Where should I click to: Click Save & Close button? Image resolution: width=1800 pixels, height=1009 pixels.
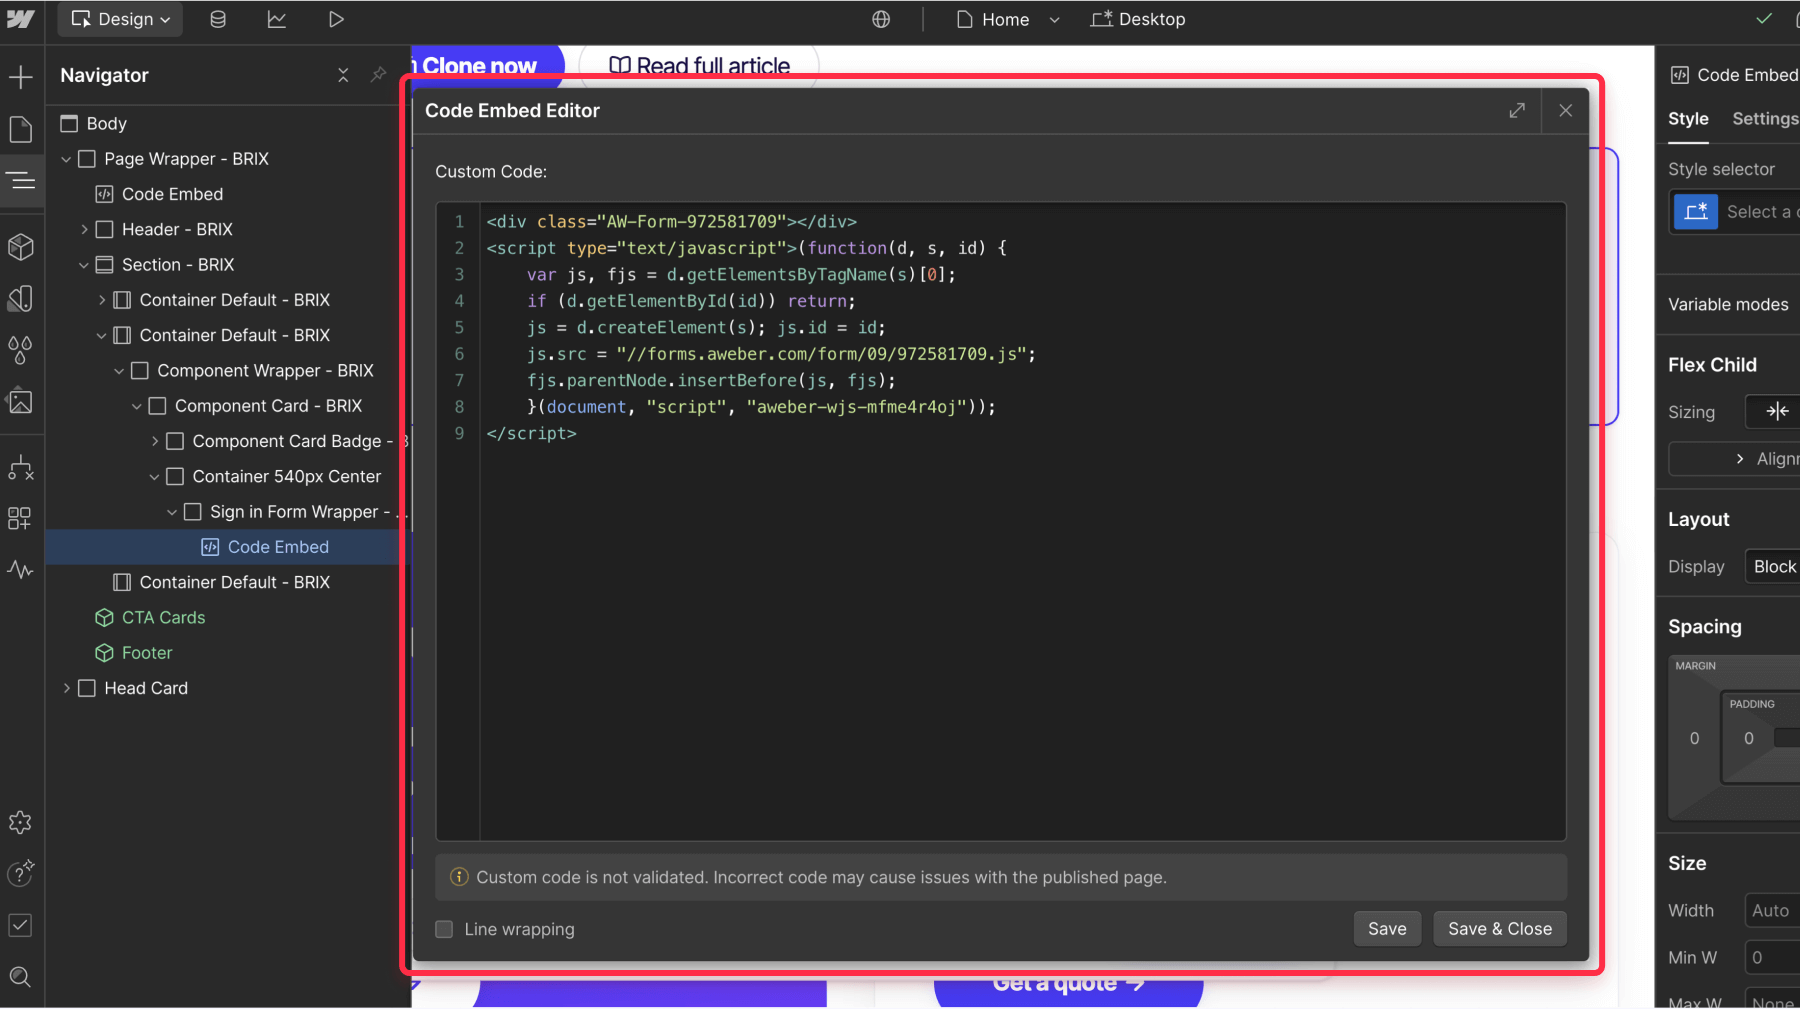(1500, 929)
